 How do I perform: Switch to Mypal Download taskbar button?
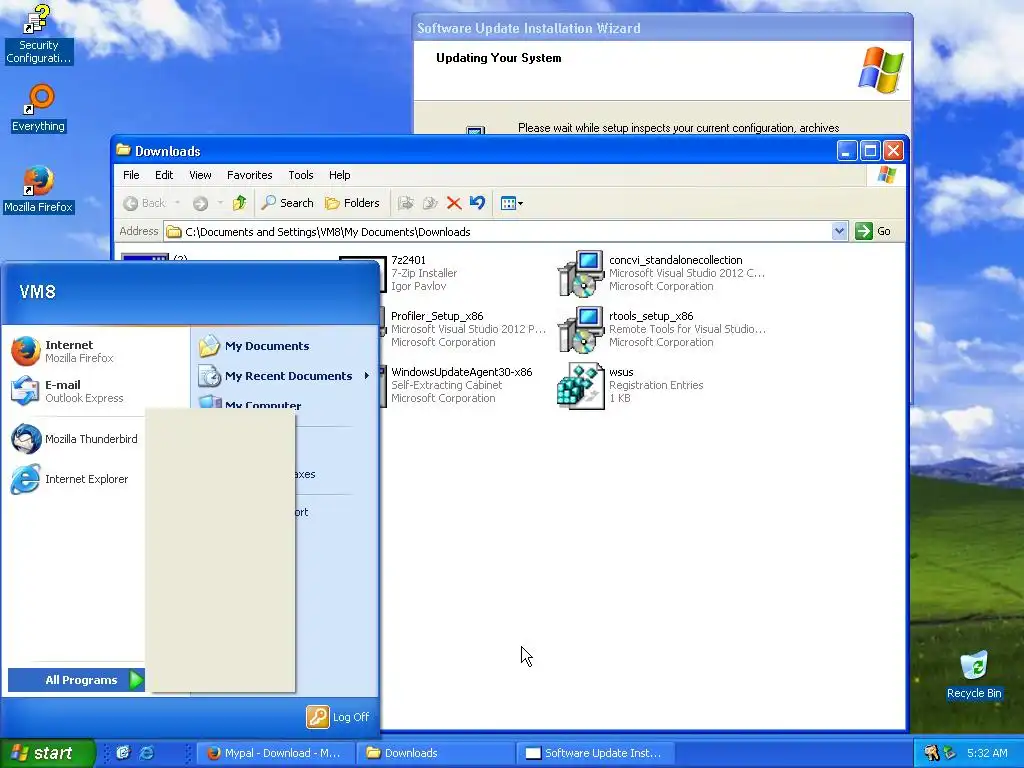click(275, 753)
